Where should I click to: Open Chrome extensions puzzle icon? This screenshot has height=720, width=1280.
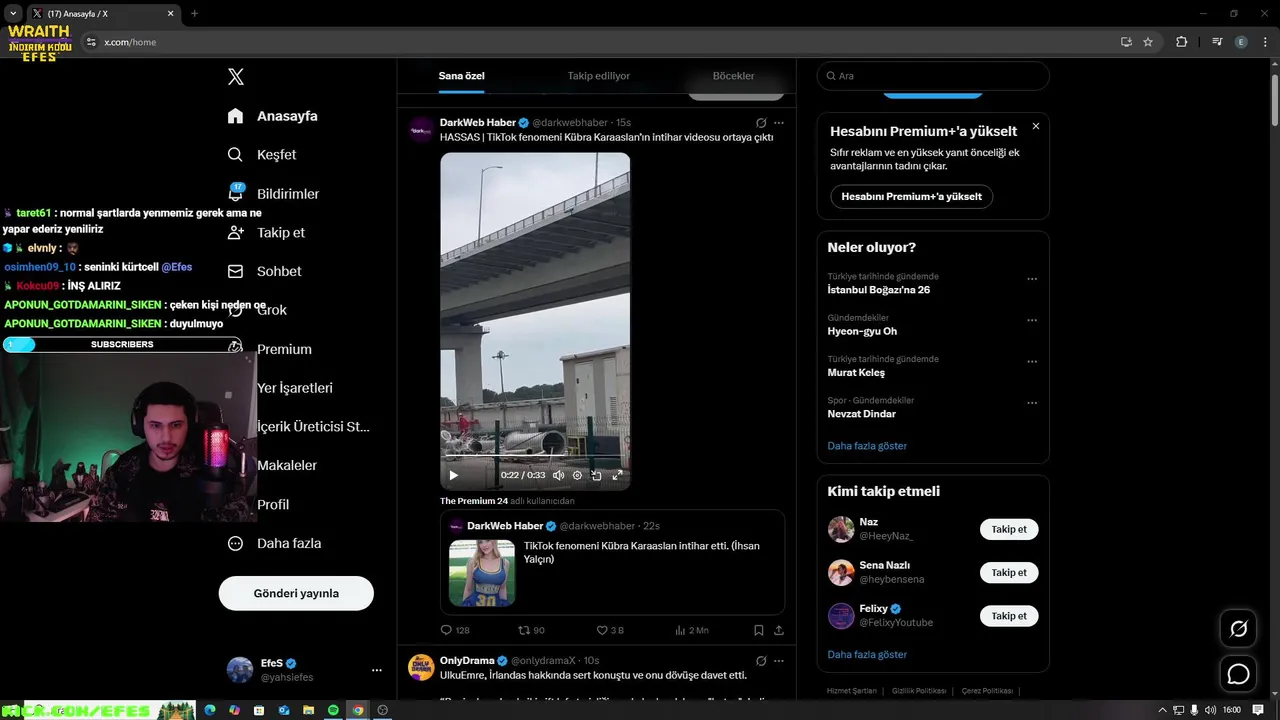click(1181, 42)
